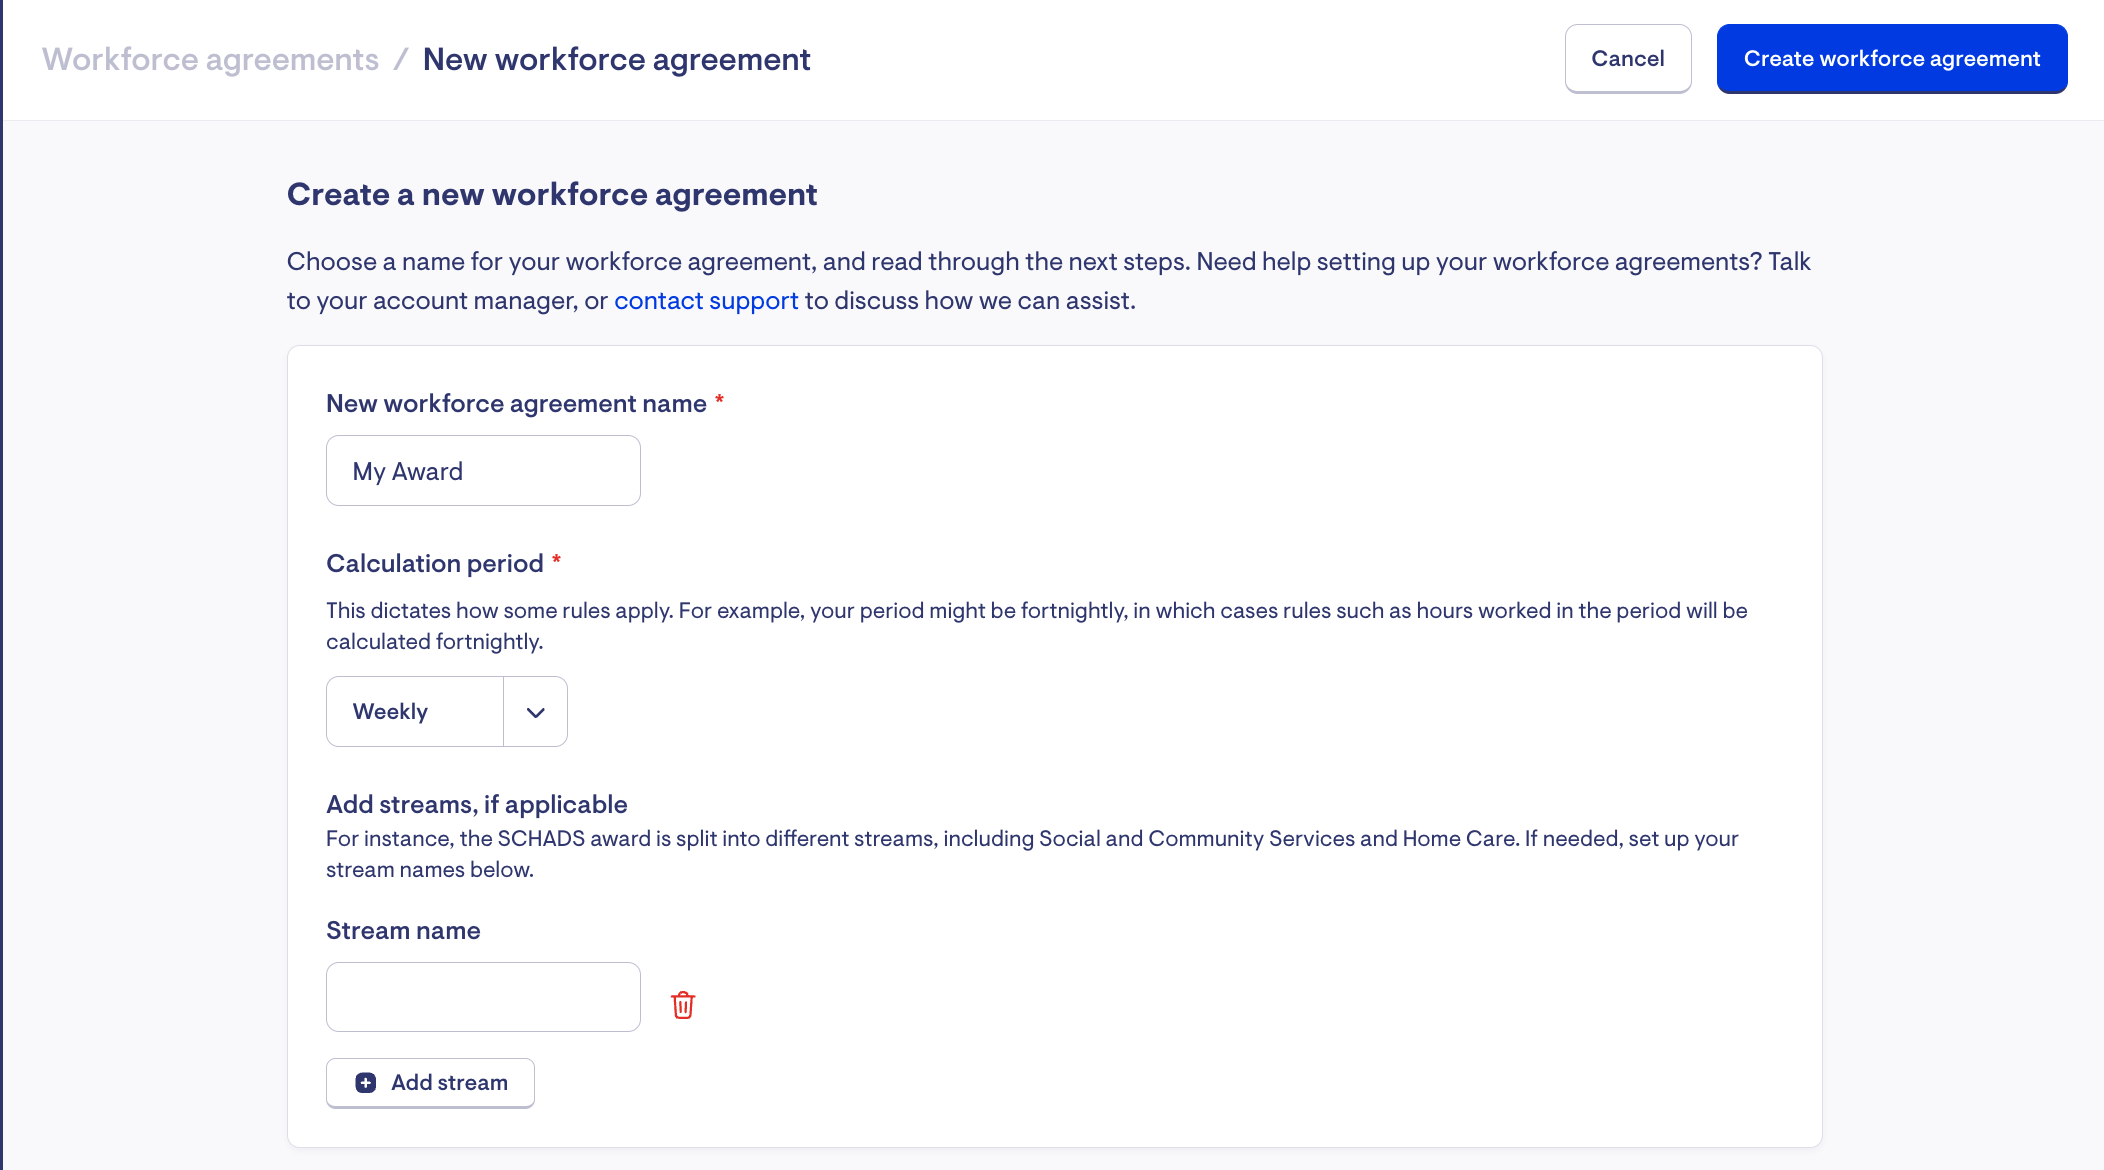The width and height of the screenshot is (2104, 1170).
Task: Click the Calculation period label
Action: pyautogui.click(x=435, y=564)
